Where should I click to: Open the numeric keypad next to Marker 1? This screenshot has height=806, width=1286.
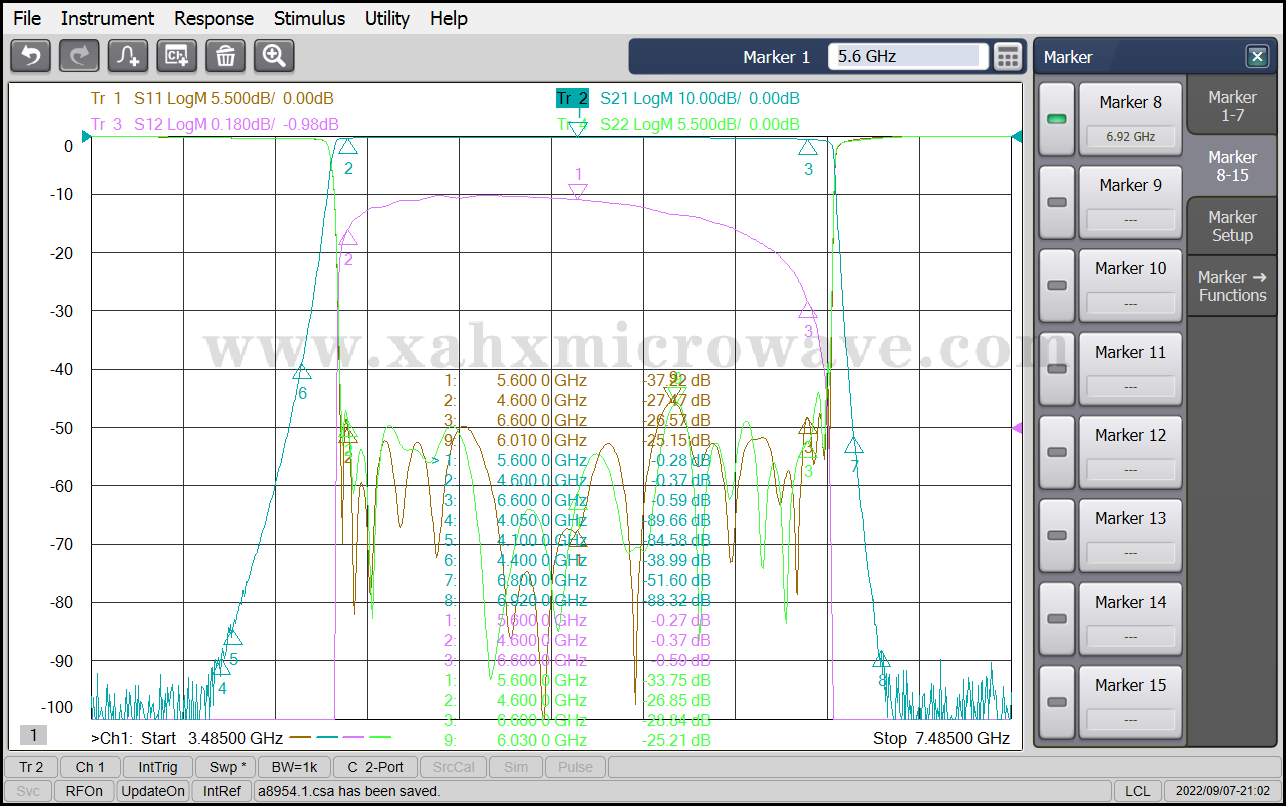(1008, 57)
